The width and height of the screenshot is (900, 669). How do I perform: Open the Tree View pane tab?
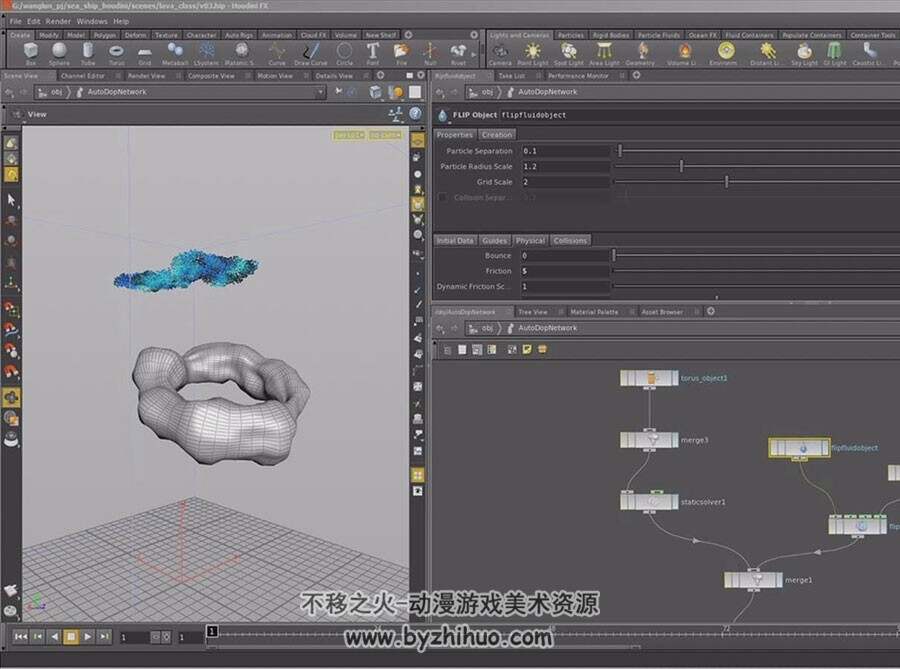coord(533,312)
